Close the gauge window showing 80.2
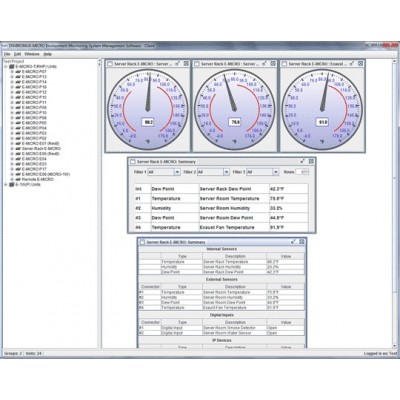 click(x=186, y=63)
